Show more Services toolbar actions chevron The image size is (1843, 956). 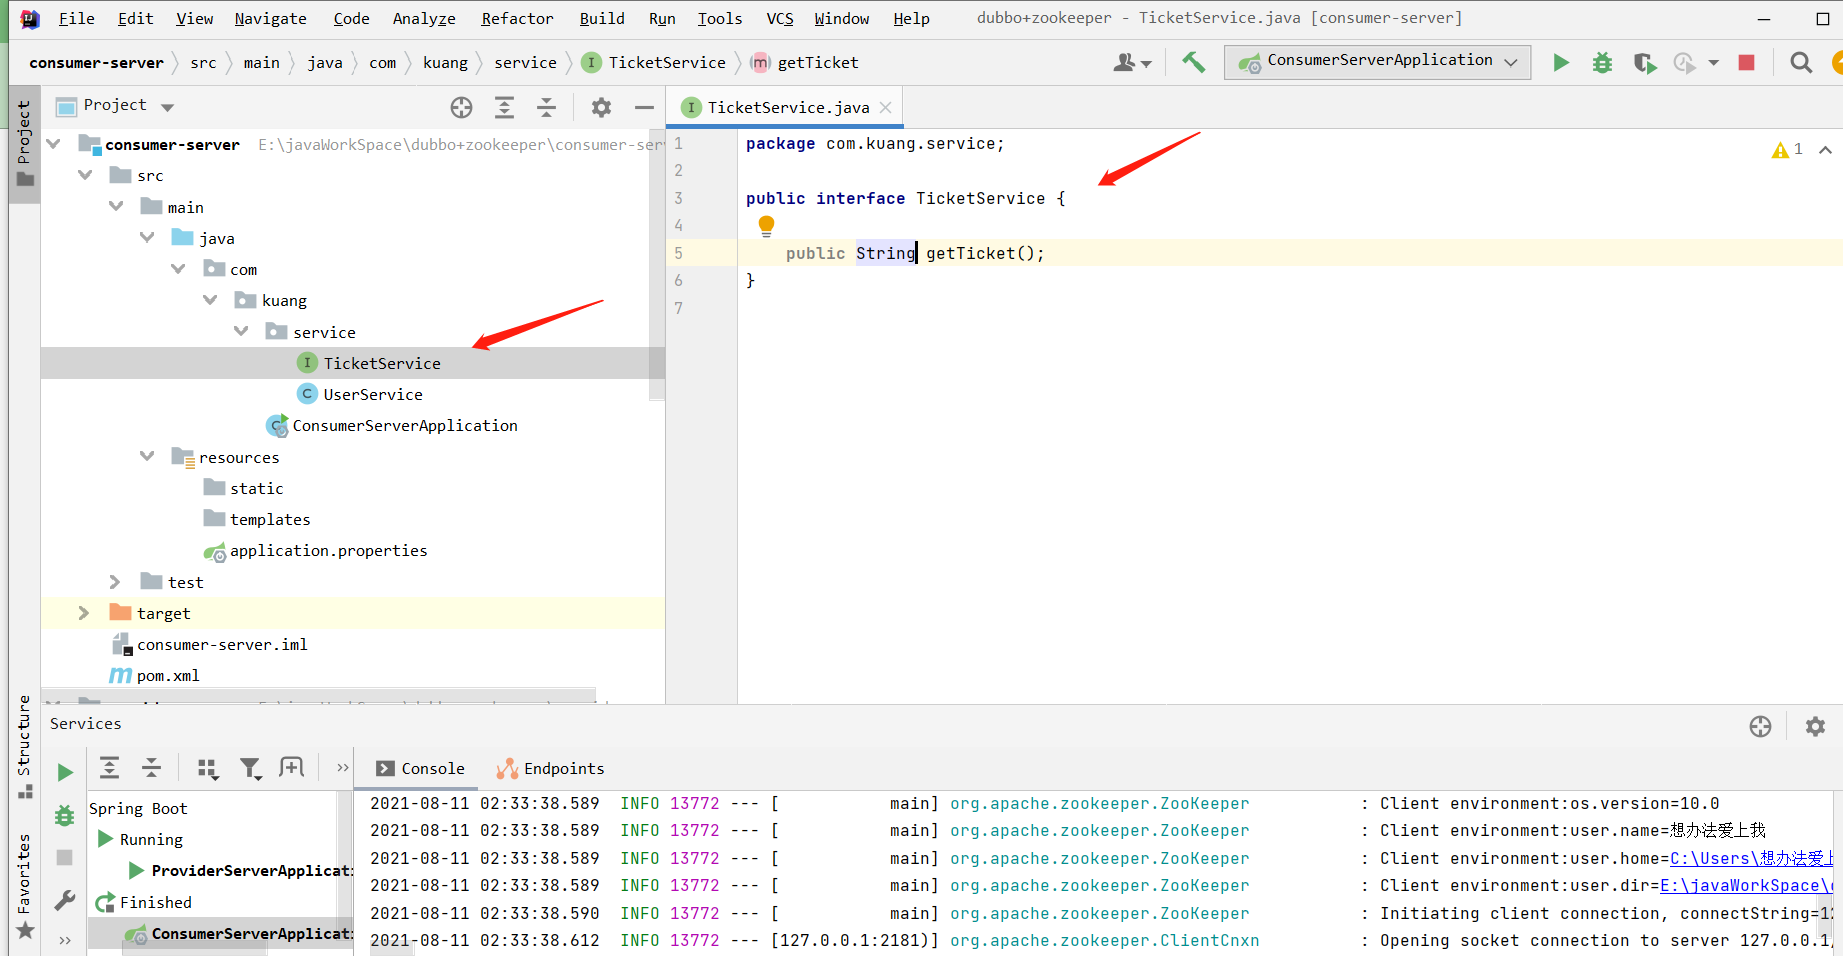pos(343,768)
